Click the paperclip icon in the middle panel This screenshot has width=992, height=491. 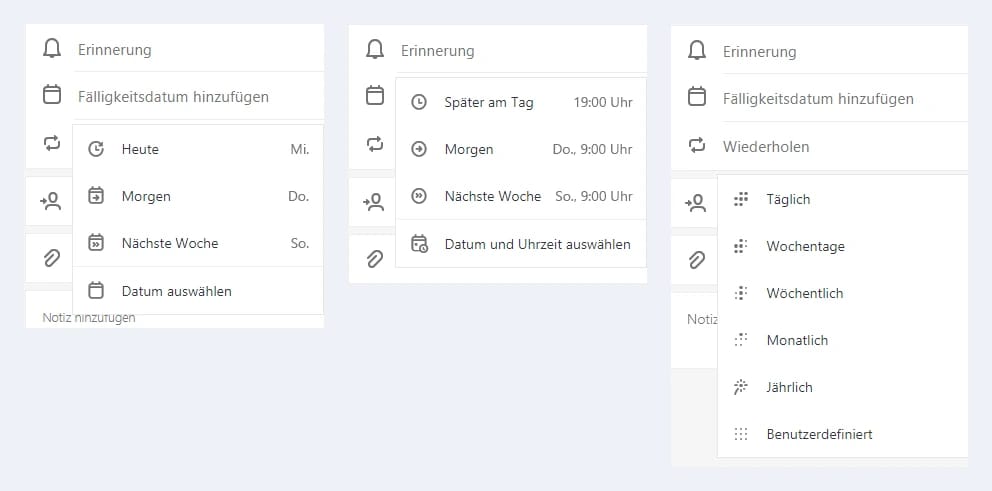(x=375, y=259)
